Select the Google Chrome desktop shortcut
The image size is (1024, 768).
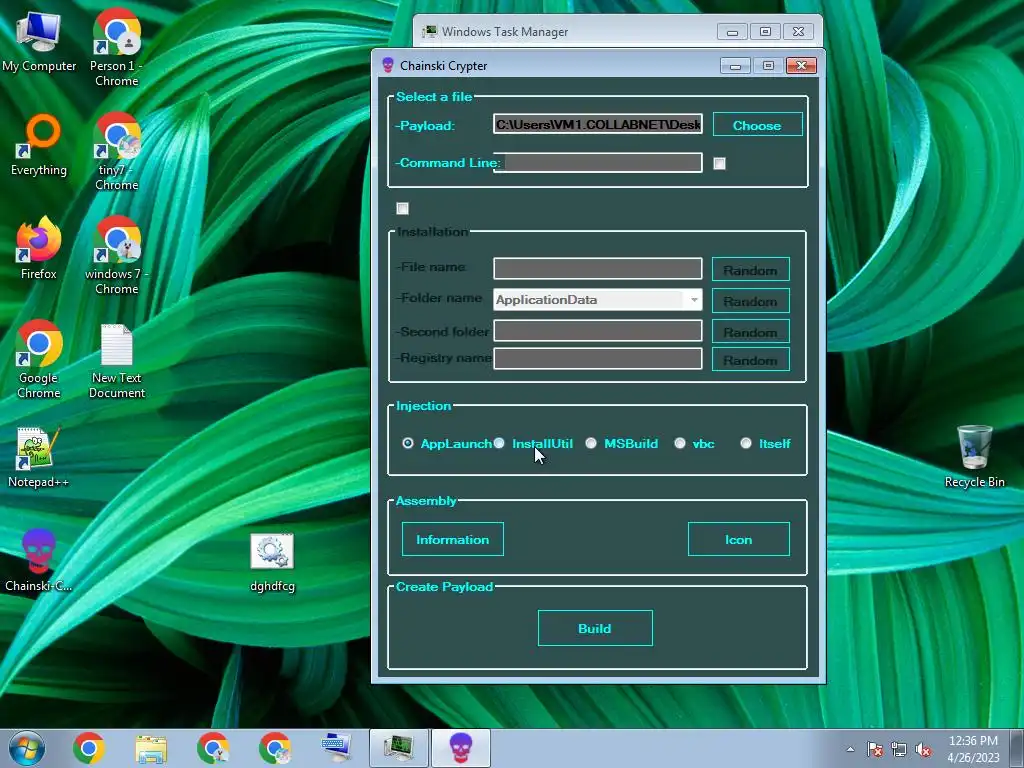(x=39, y=359)
